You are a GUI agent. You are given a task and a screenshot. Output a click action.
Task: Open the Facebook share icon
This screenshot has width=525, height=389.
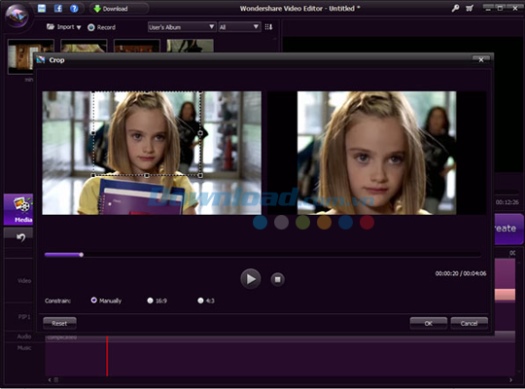(58, 8)
